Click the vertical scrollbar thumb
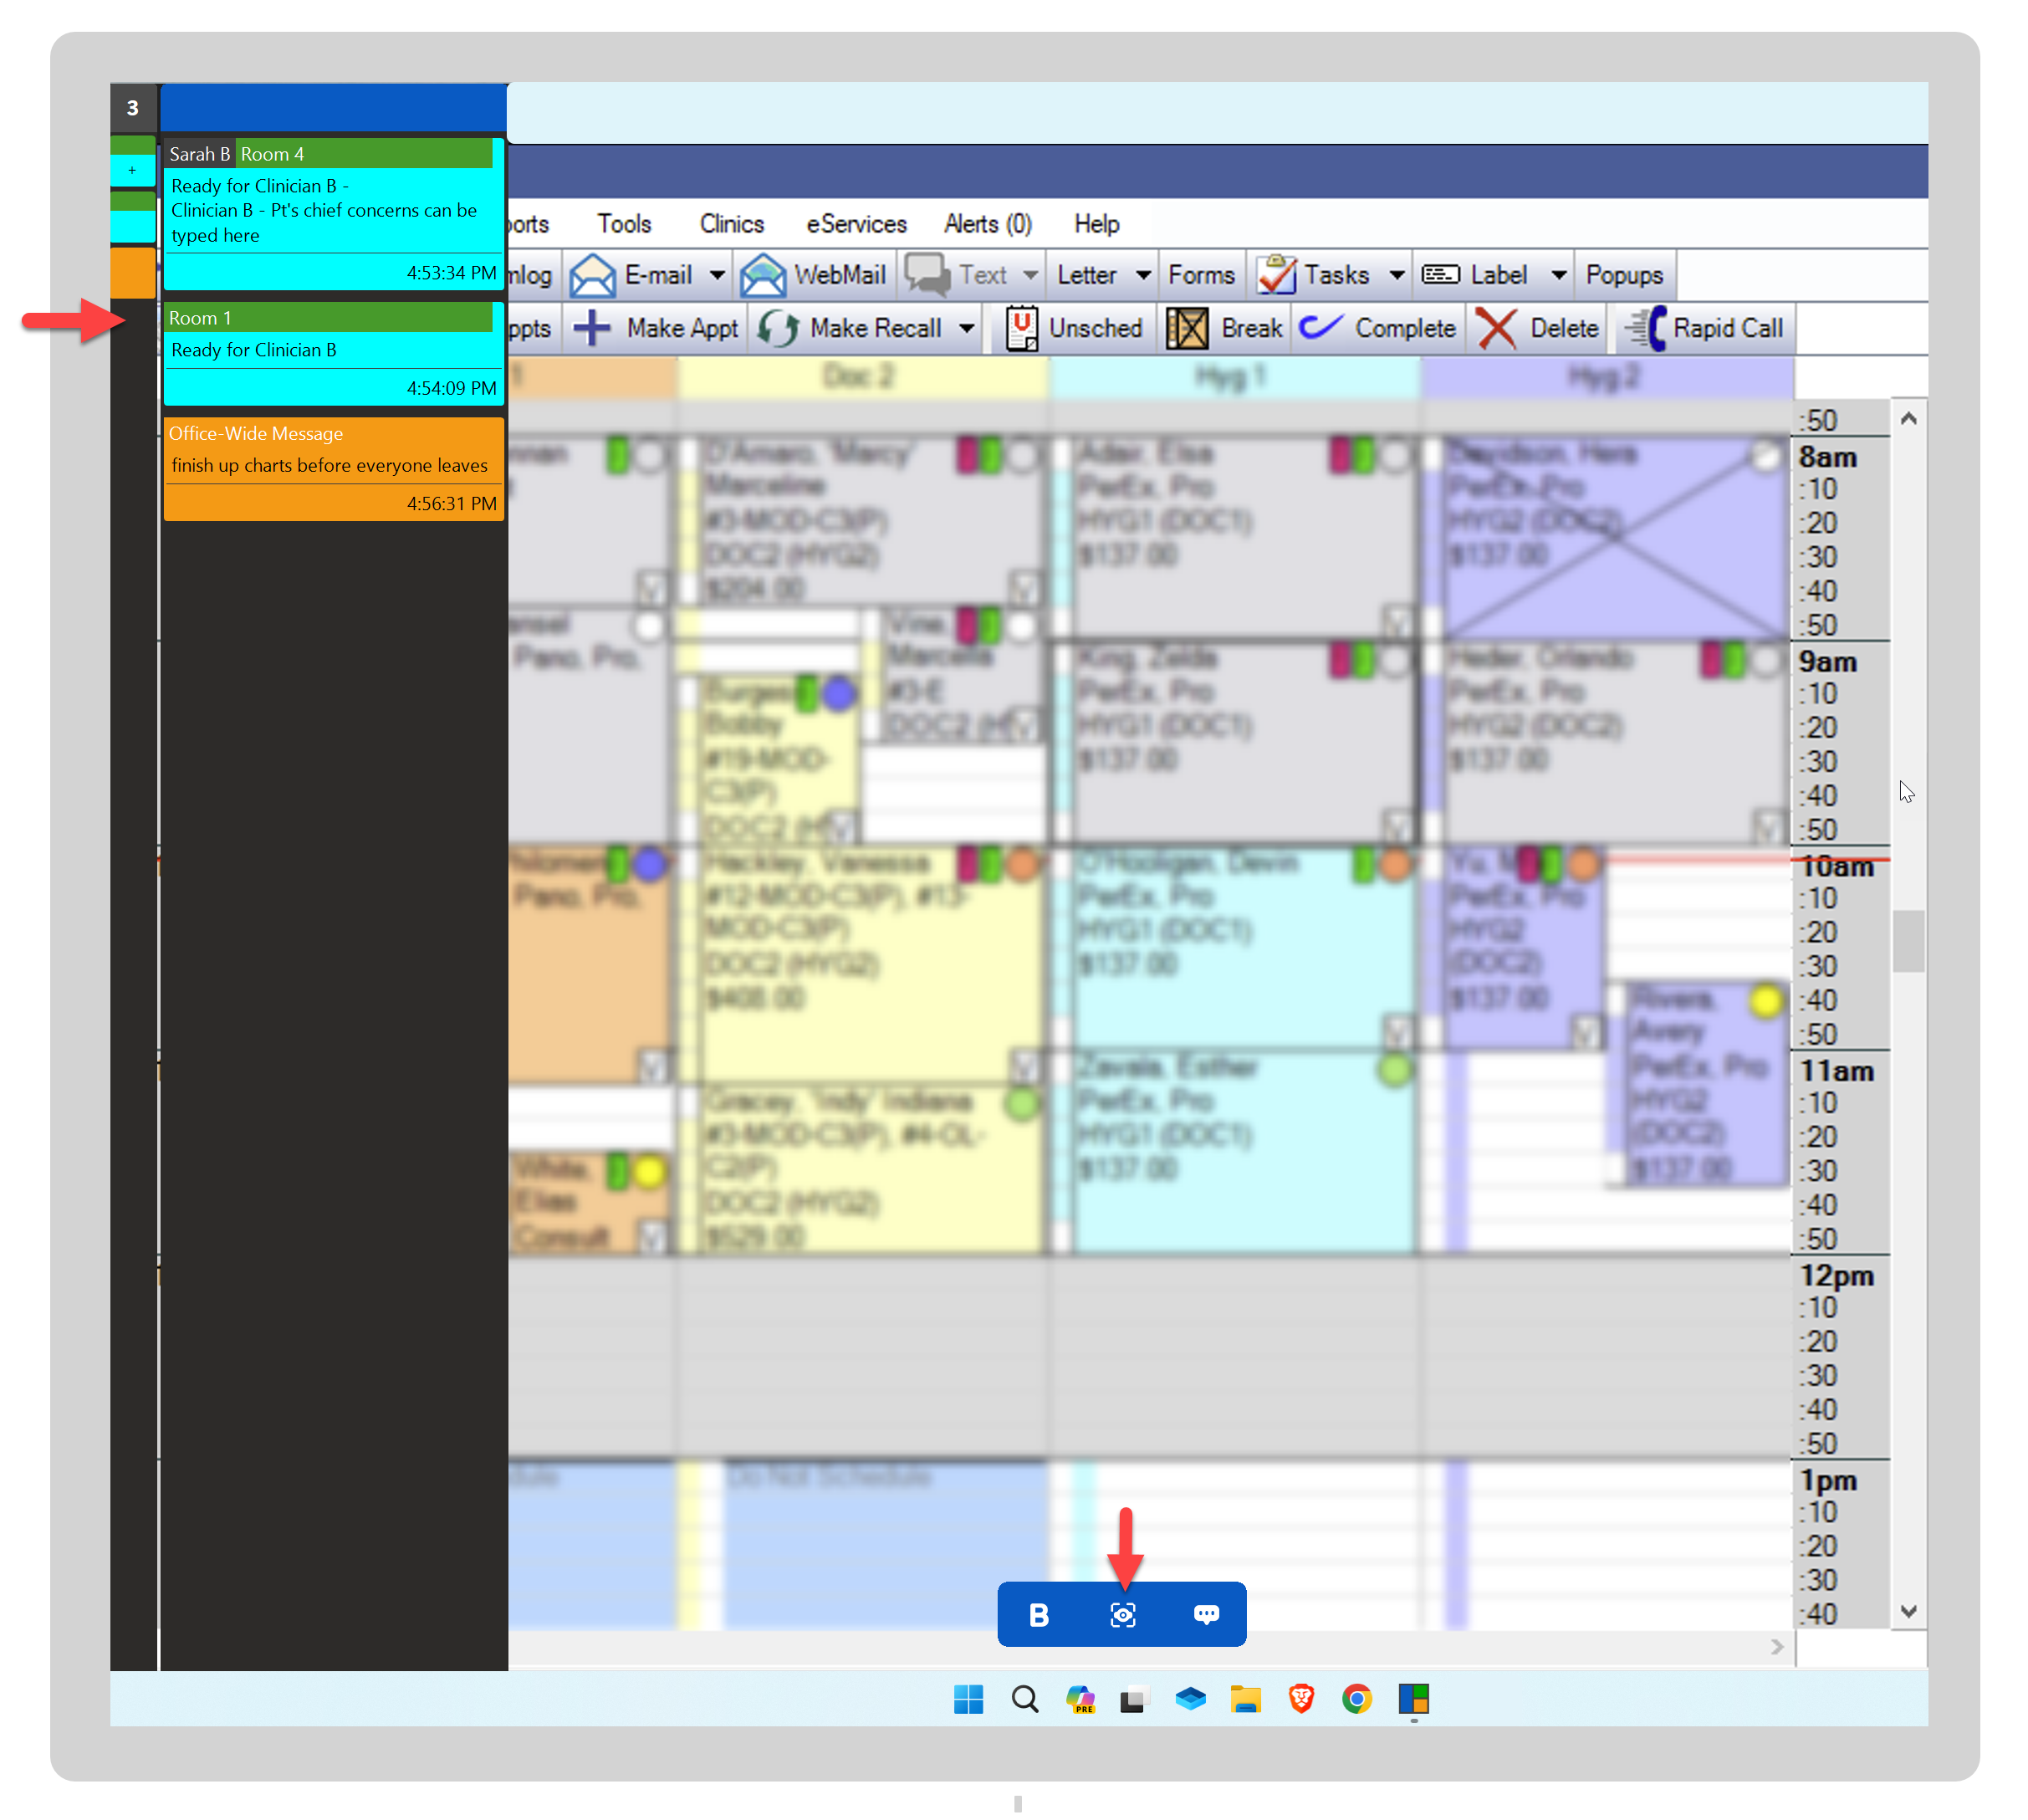This screenshot has width=2028, height=1820. pyautogui.click(x=1910, y=942)
